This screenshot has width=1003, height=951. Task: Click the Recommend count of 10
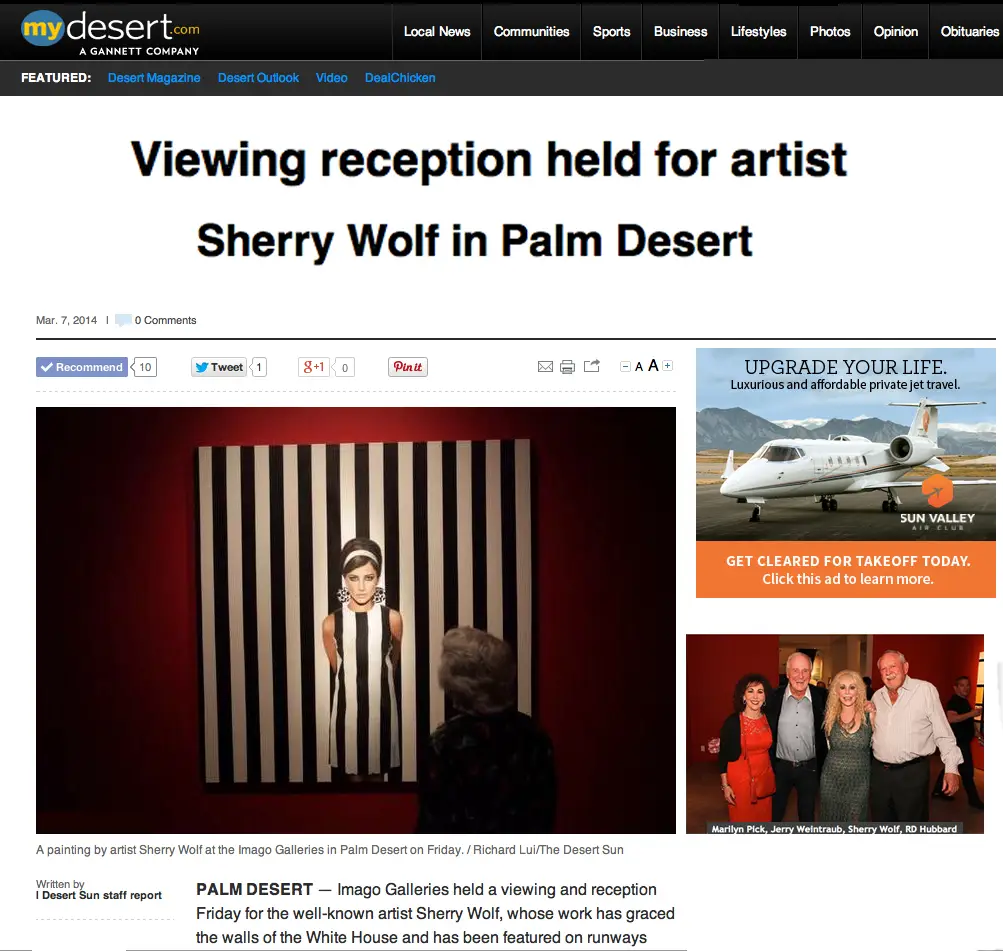tap(145, 367)
